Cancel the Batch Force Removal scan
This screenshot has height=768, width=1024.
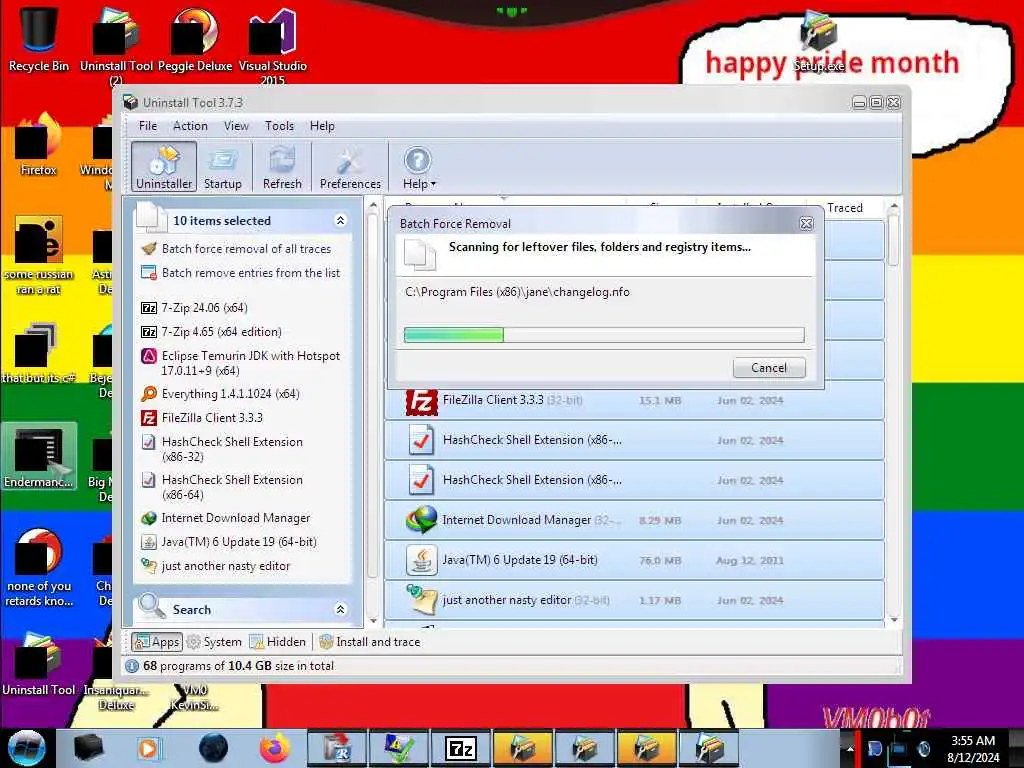(x=769, y=368)
